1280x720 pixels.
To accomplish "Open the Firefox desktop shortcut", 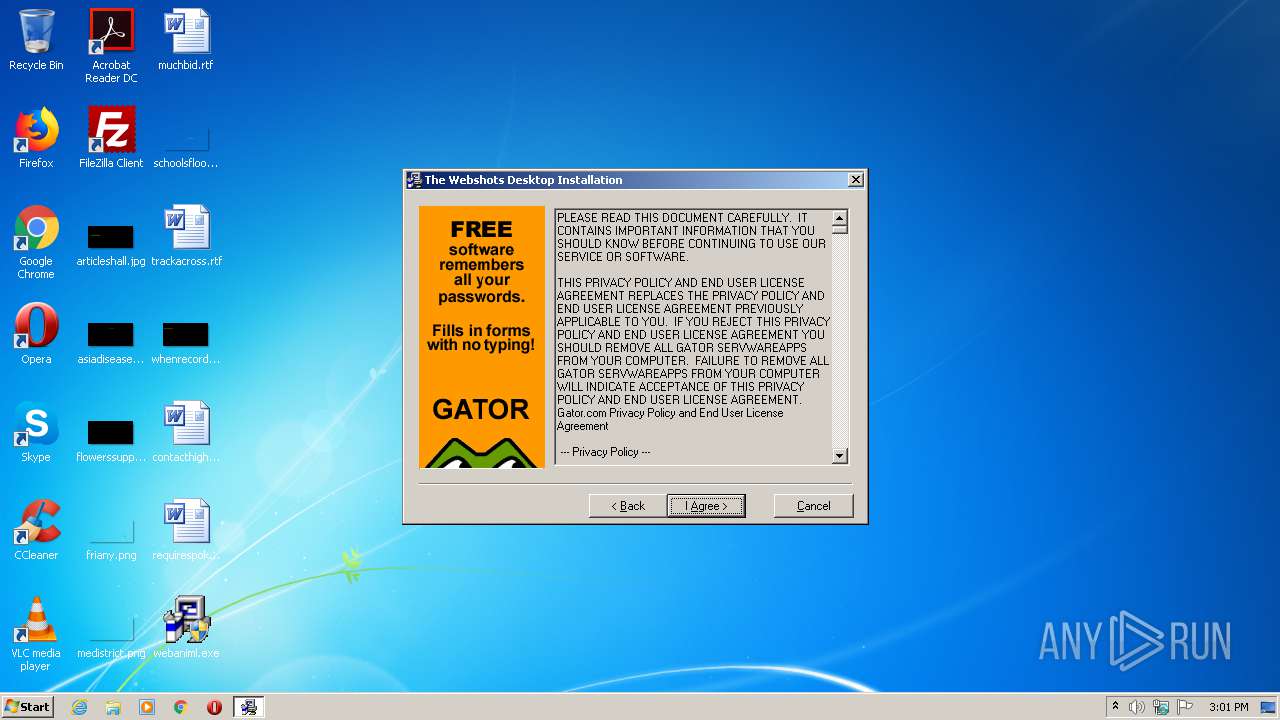I will tap(36, 138).
